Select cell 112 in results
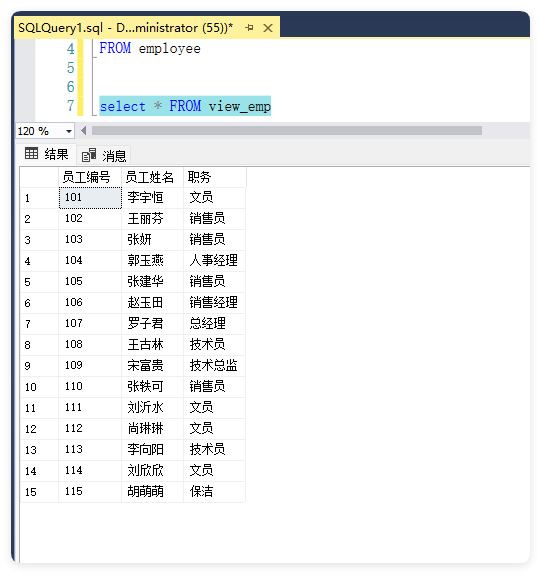Image resolution: width=541 pixels, height=574 pixels. pos(90,429)
